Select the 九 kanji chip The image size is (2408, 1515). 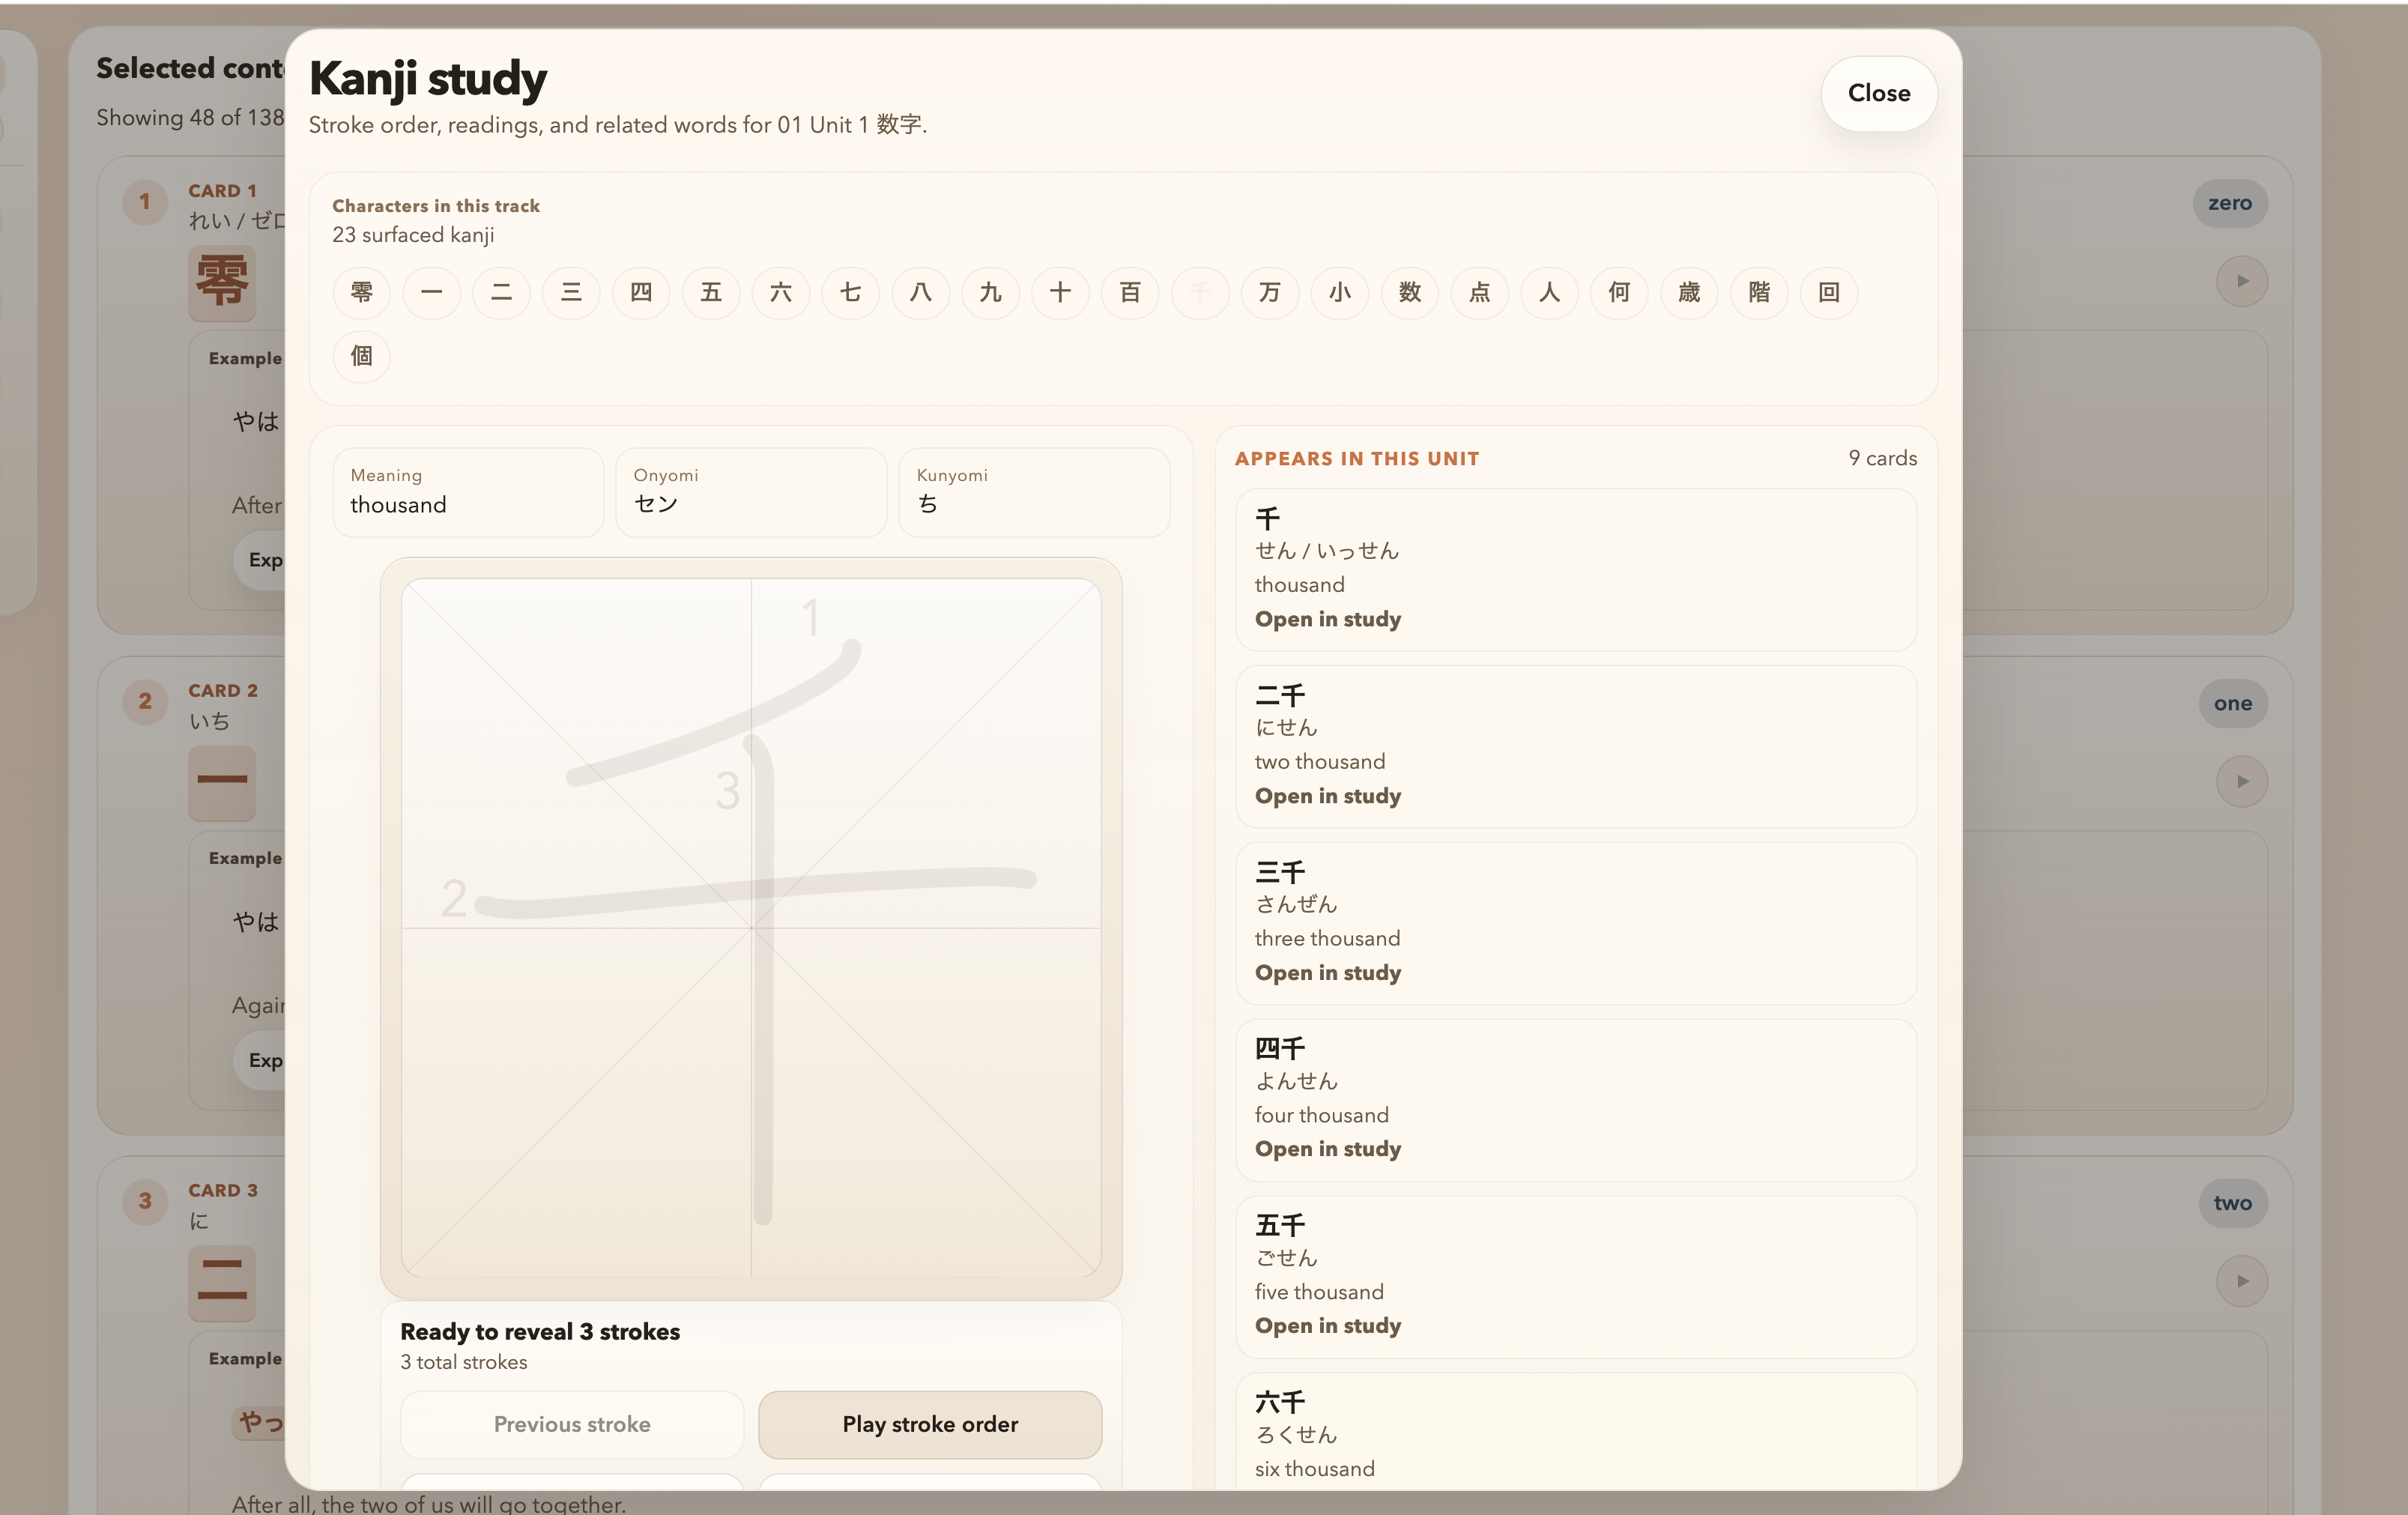pyautogui.click(x=991, y=292)
